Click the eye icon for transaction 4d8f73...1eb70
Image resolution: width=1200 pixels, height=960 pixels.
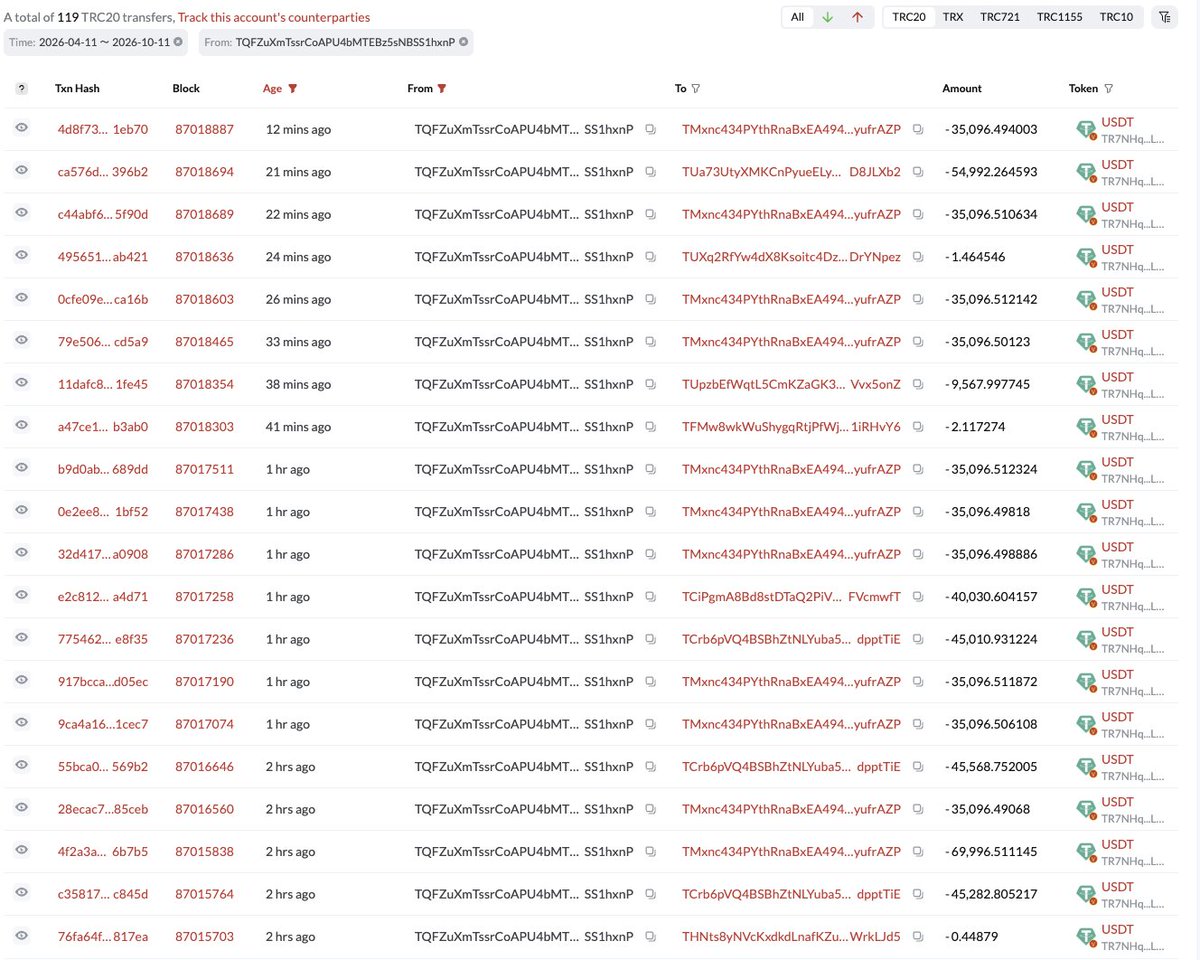[21, 128]
